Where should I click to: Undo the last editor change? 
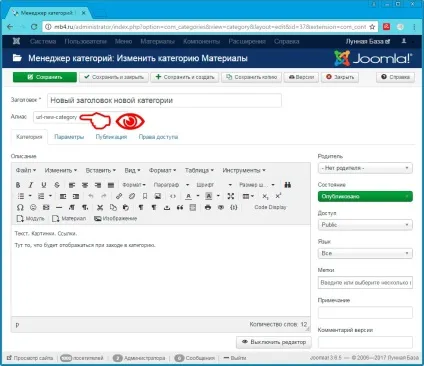pyautogui.click(x=91, y=196)
